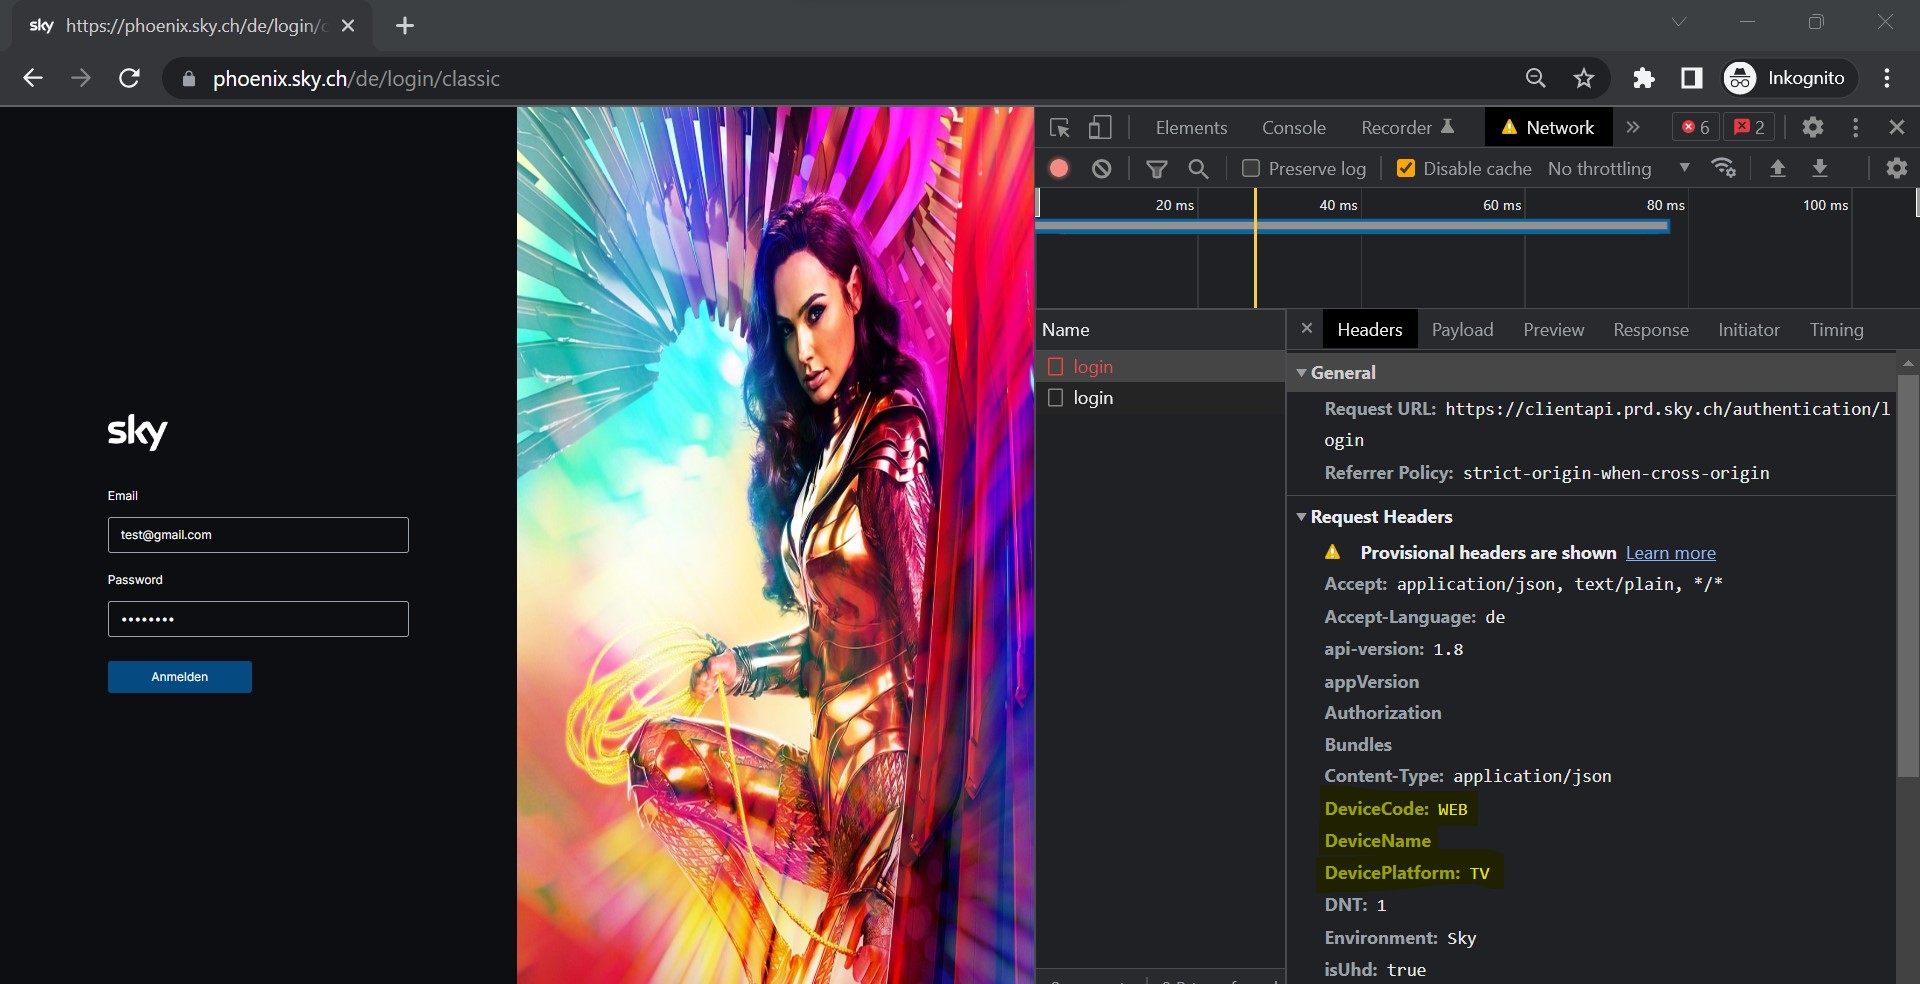Viewport: 1920px width, 984px height.
Task: Sort requests by Name column
Action: [1160, 329]
